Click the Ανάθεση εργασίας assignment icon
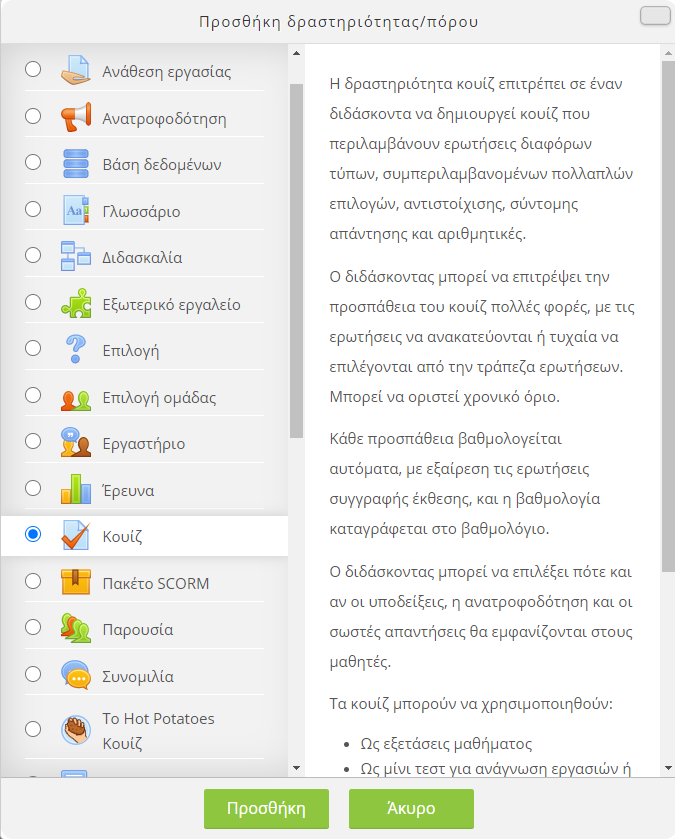 75,70
